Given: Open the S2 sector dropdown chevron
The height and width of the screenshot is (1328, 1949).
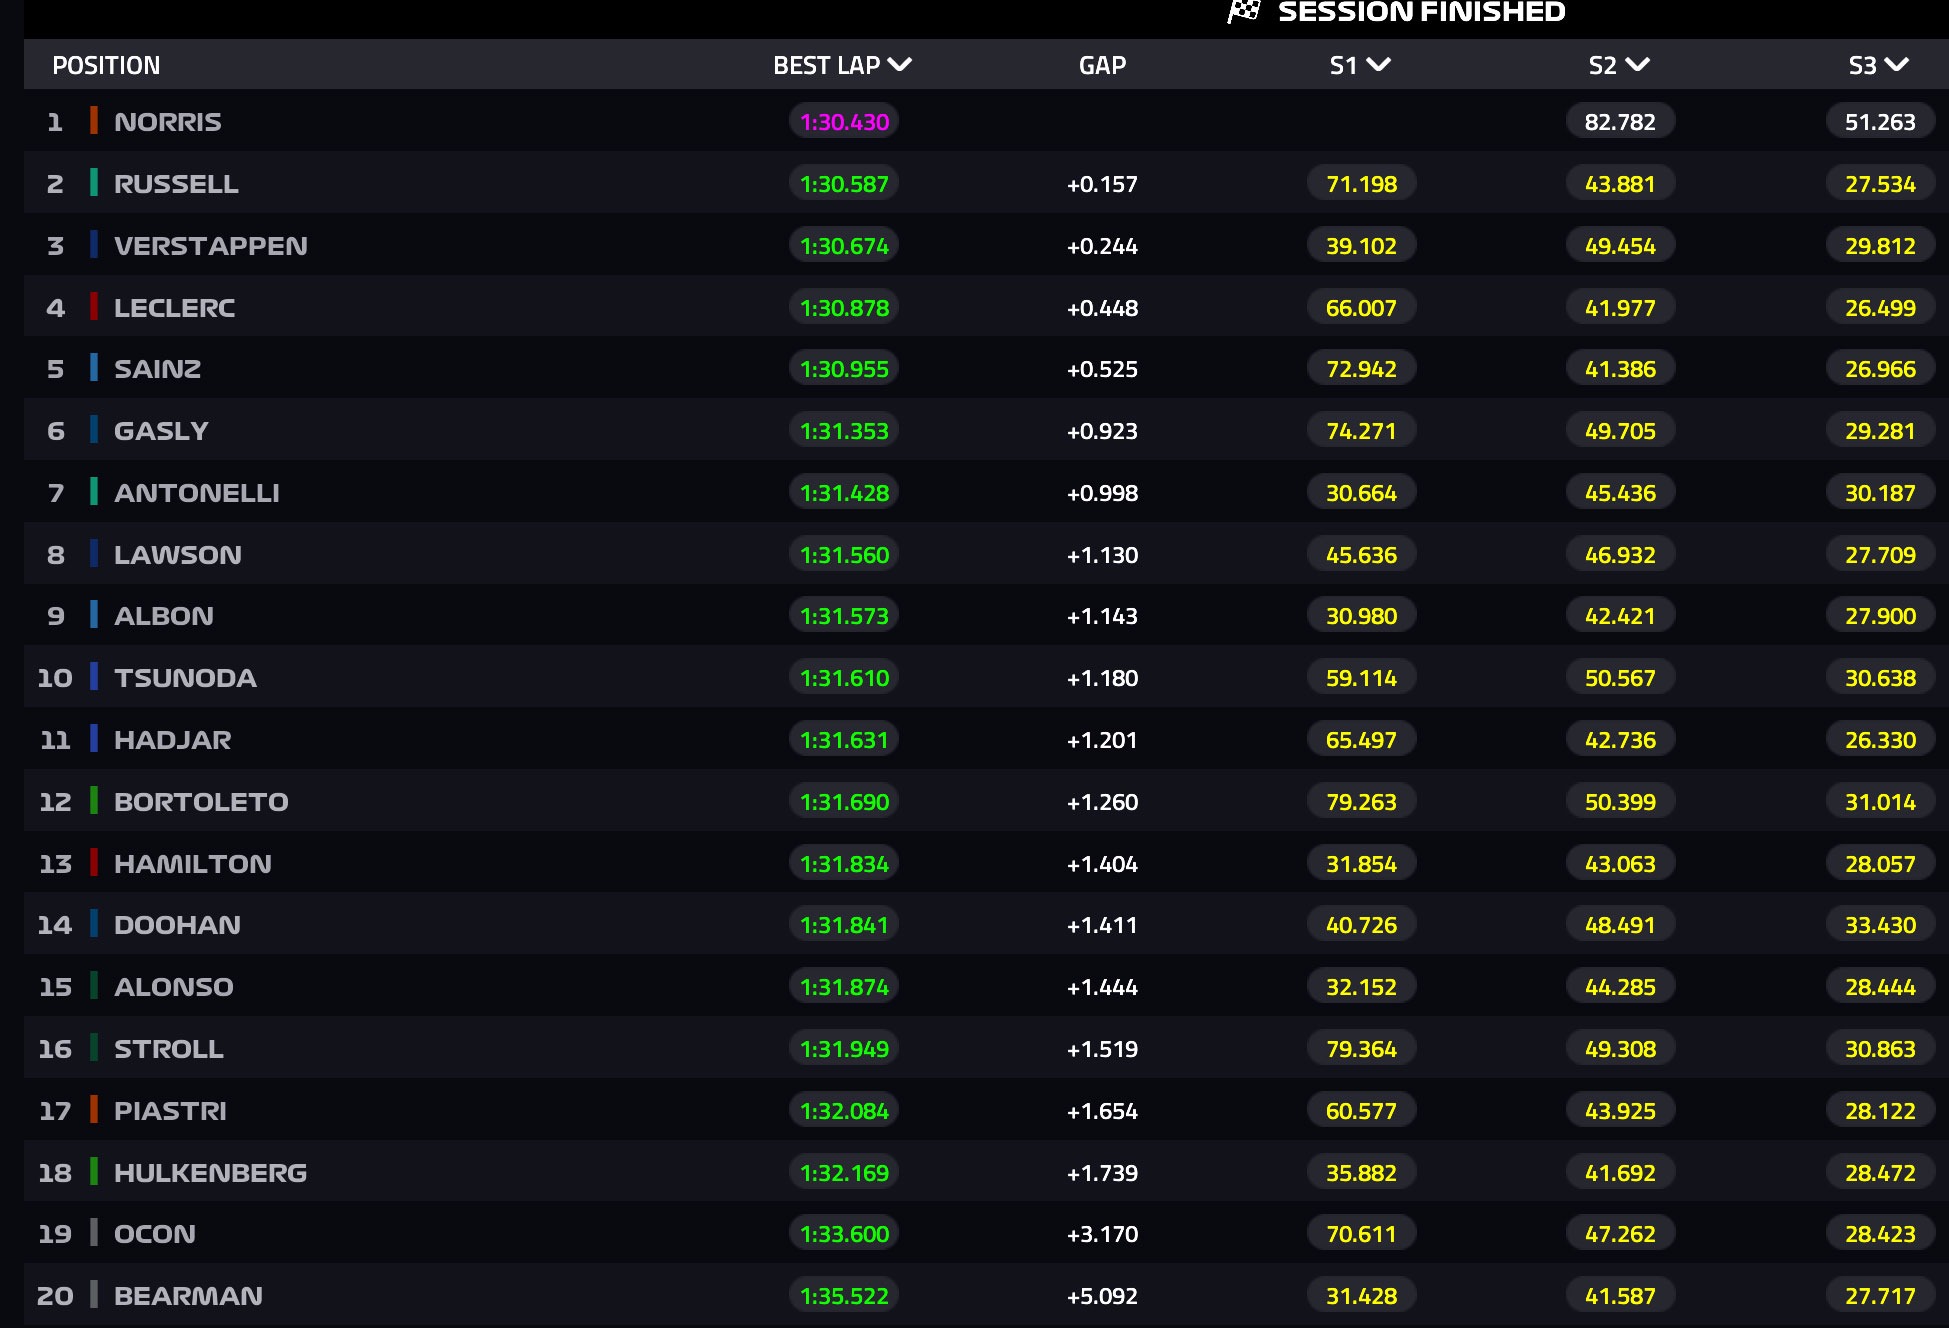Looking at the screenshot, I should (x=1638, y=65).
